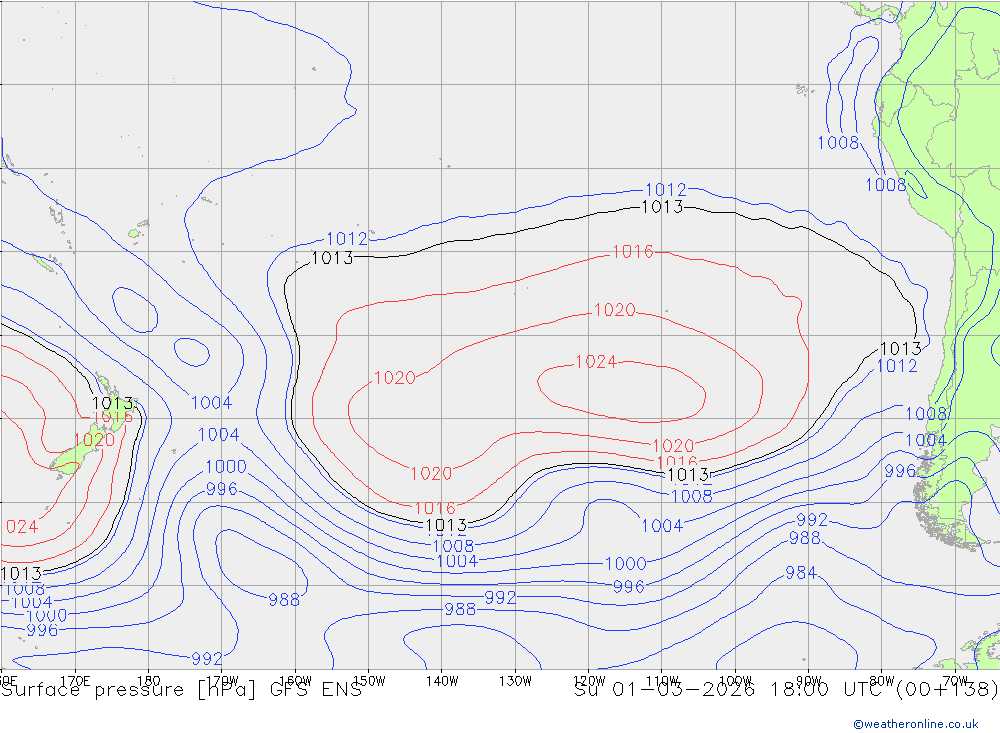This screenshot has width=1000, height=733.
Task: Click the 140W longitude label
Action: pos(442,681)
